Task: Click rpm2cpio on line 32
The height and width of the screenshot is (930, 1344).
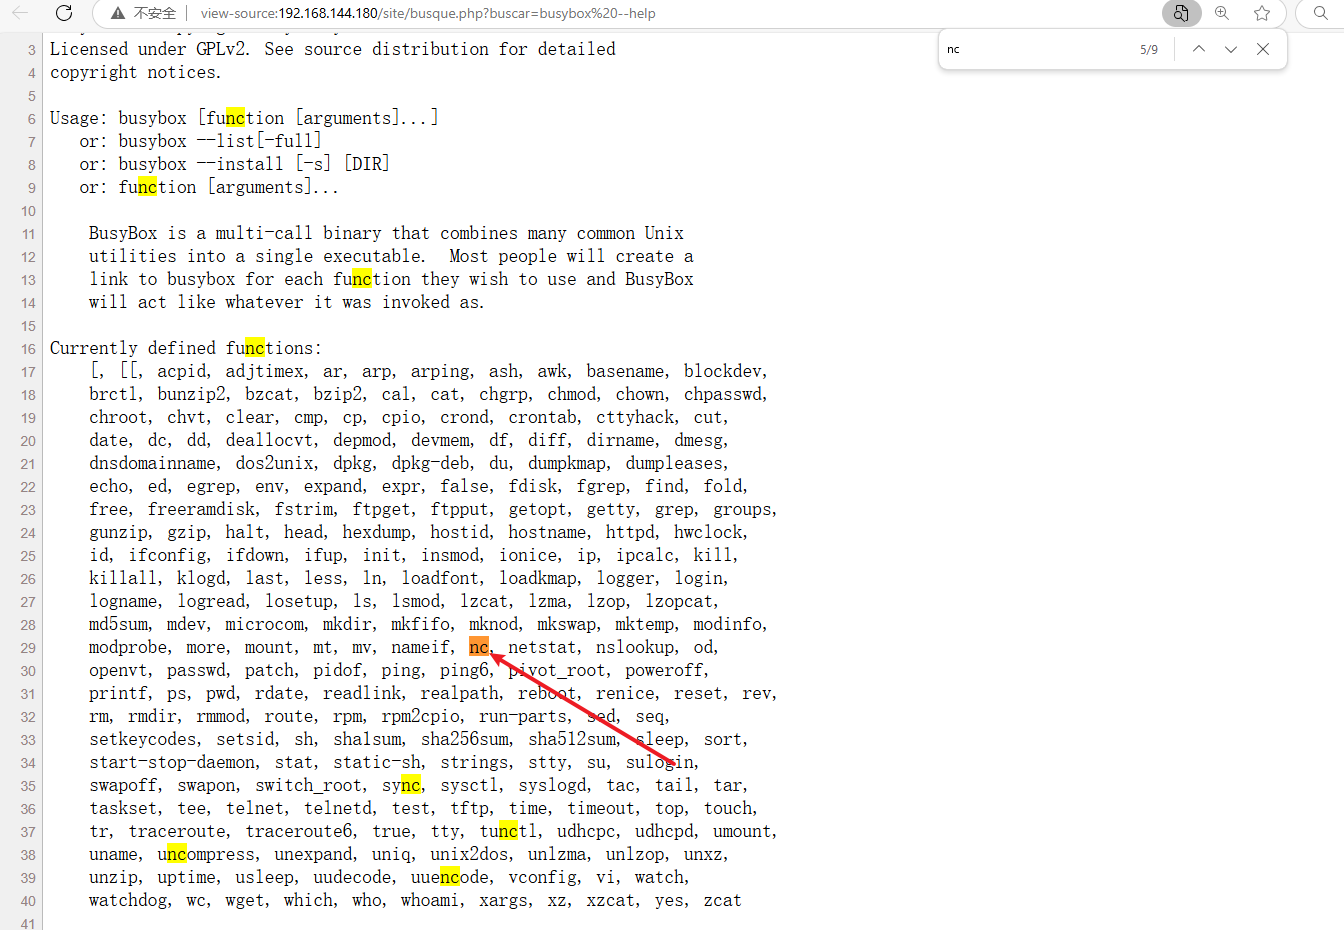Action: [420, 716]
